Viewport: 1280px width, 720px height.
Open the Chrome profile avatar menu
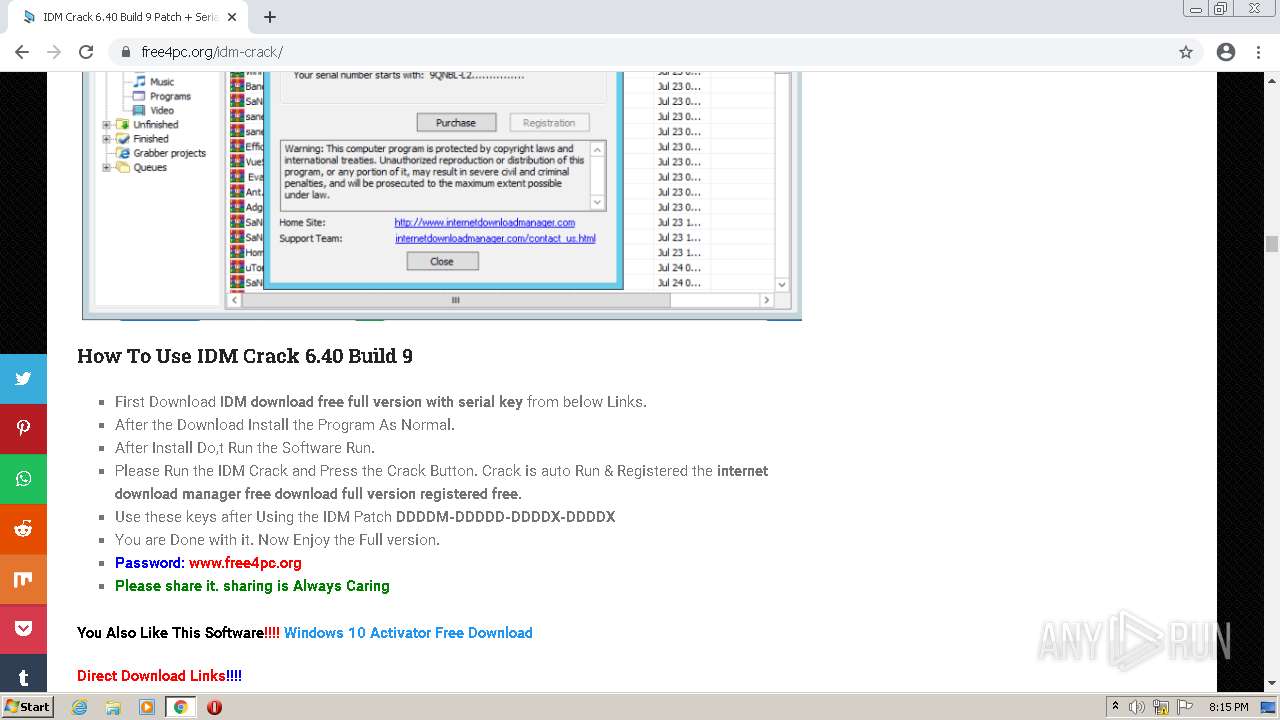click(1226, 52)
